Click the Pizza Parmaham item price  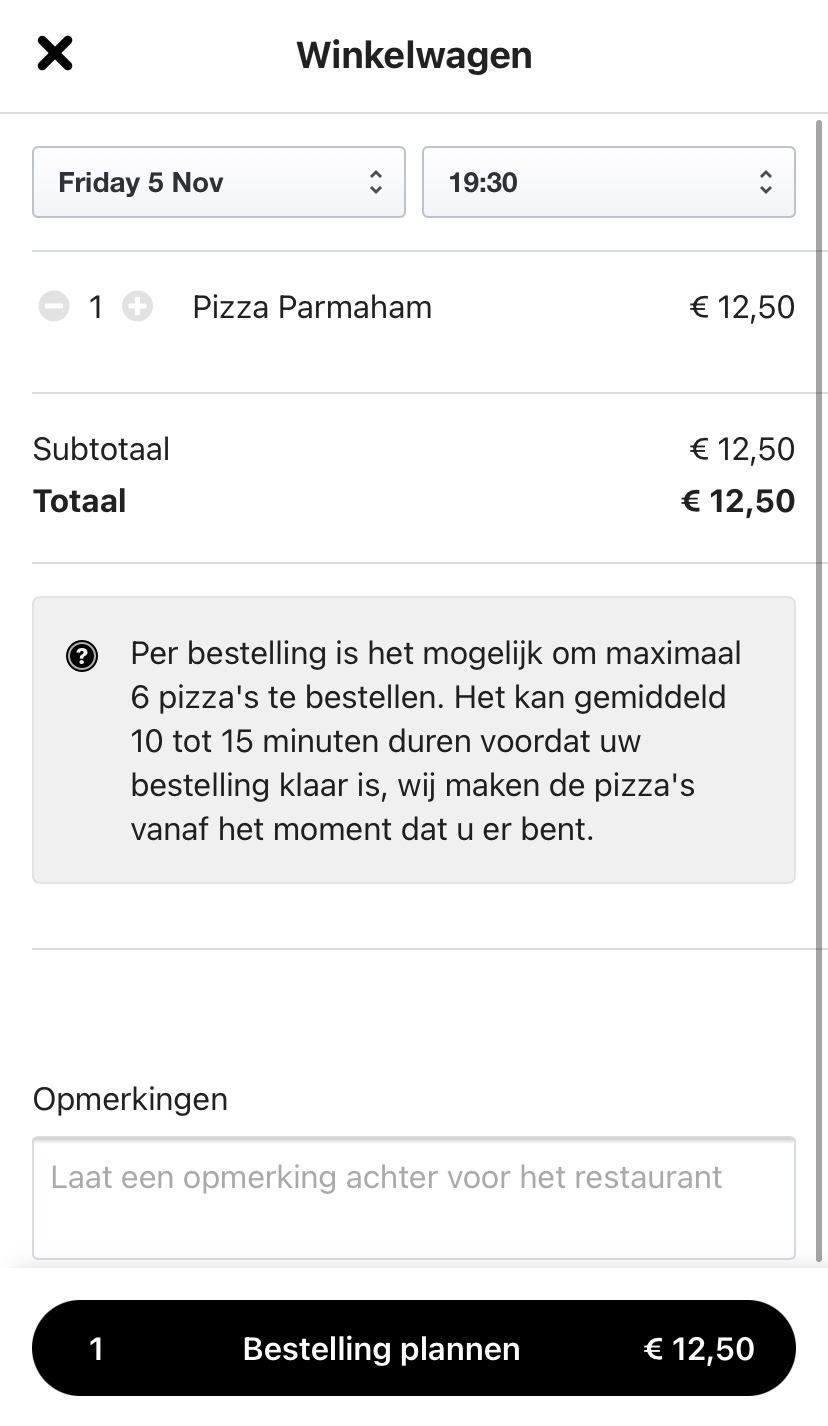[742, 307]
